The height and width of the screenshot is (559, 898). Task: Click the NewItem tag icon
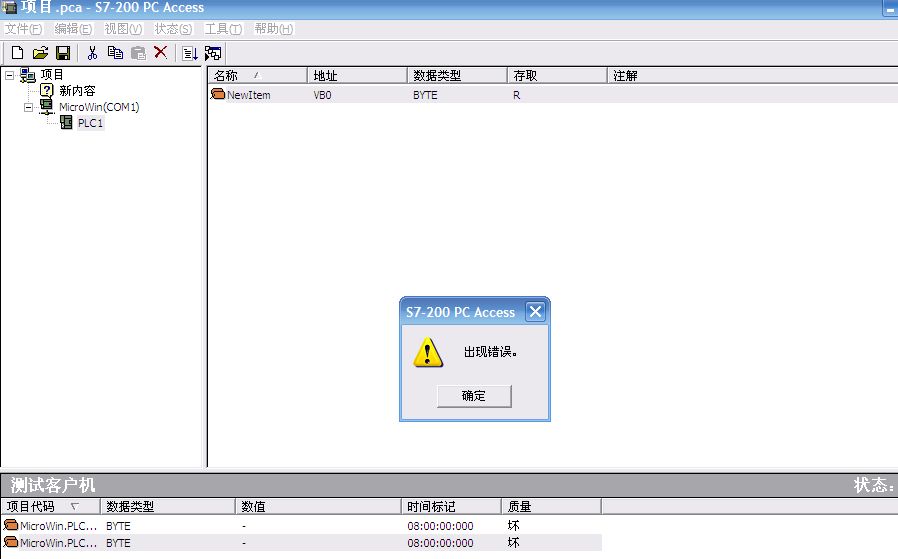(x=218, y=94)
